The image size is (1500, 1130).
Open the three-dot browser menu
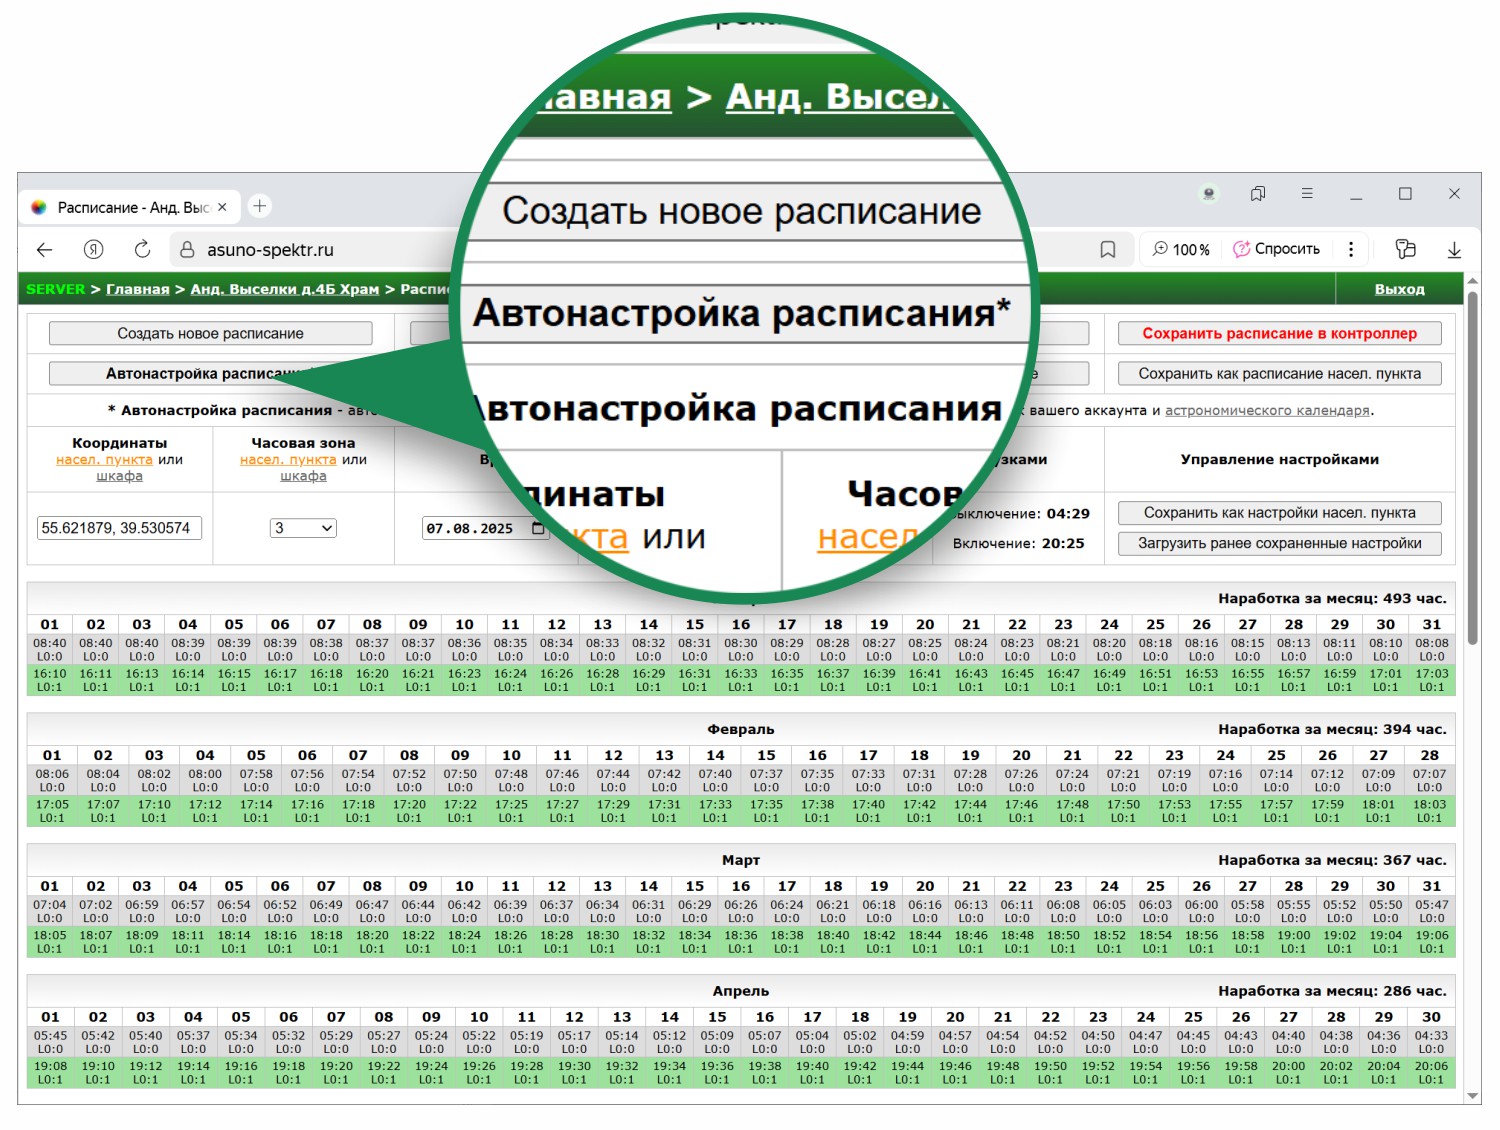point(1351,249)
